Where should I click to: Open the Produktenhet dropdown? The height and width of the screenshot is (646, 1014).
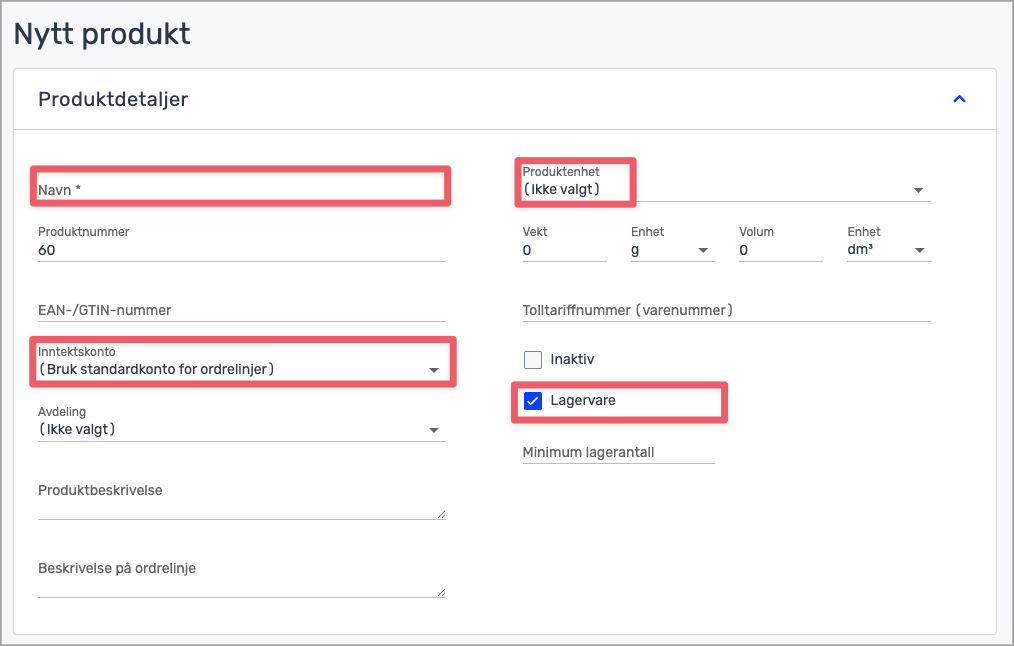pyautogui.click(x=725, y=189)
